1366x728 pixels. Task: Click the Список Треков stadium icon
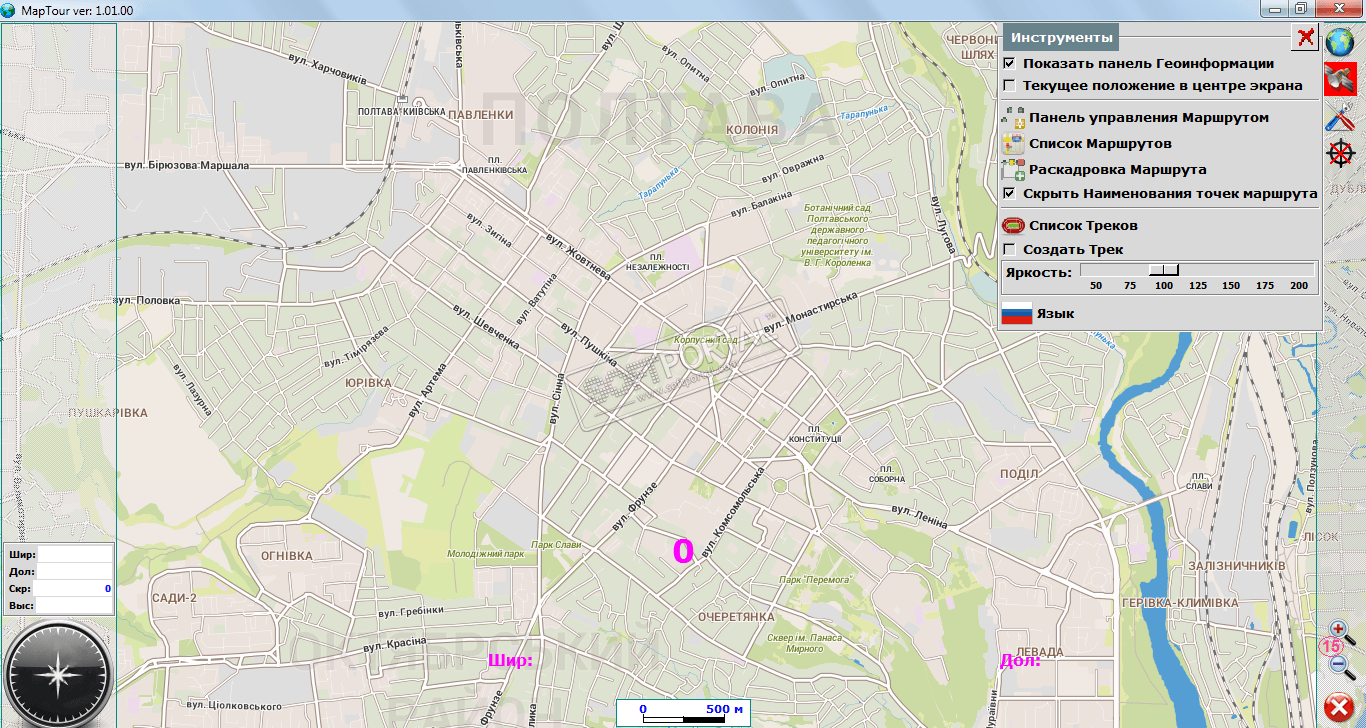[1014, 225]
